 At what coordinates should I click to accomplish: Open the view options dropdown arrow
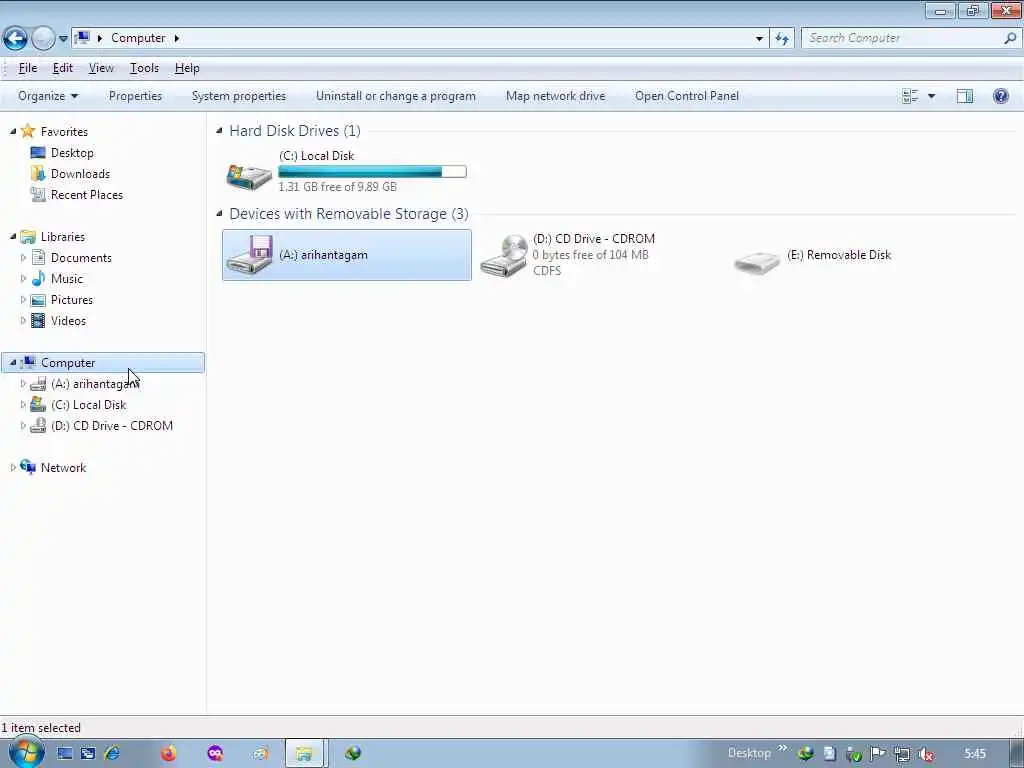pyautogui.click(x=931, y=96)
